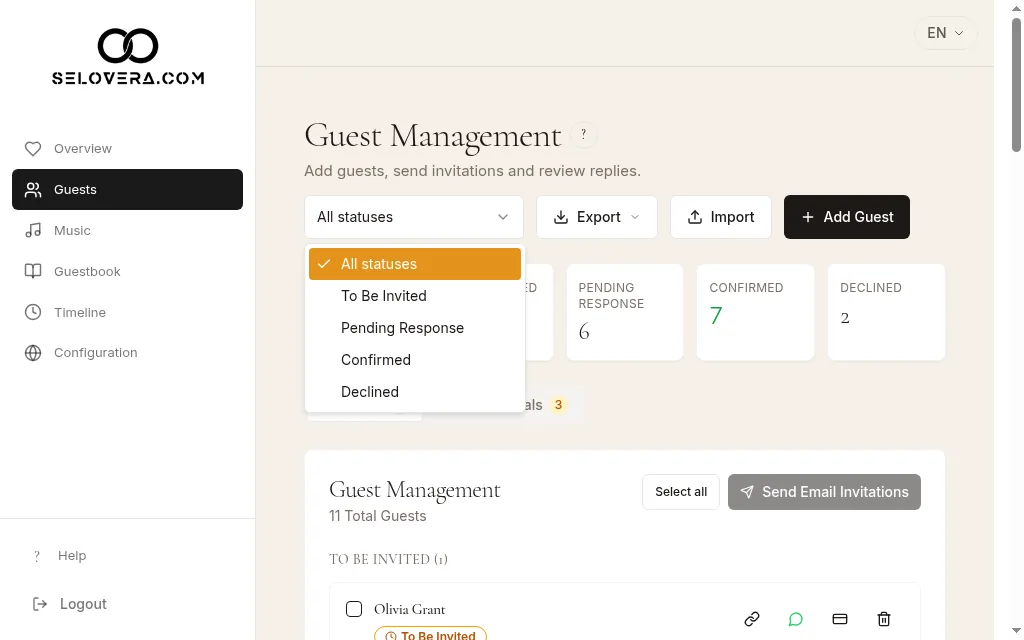1024x640 pixels.
Task: Click the Import button
Action: [720, 217]
